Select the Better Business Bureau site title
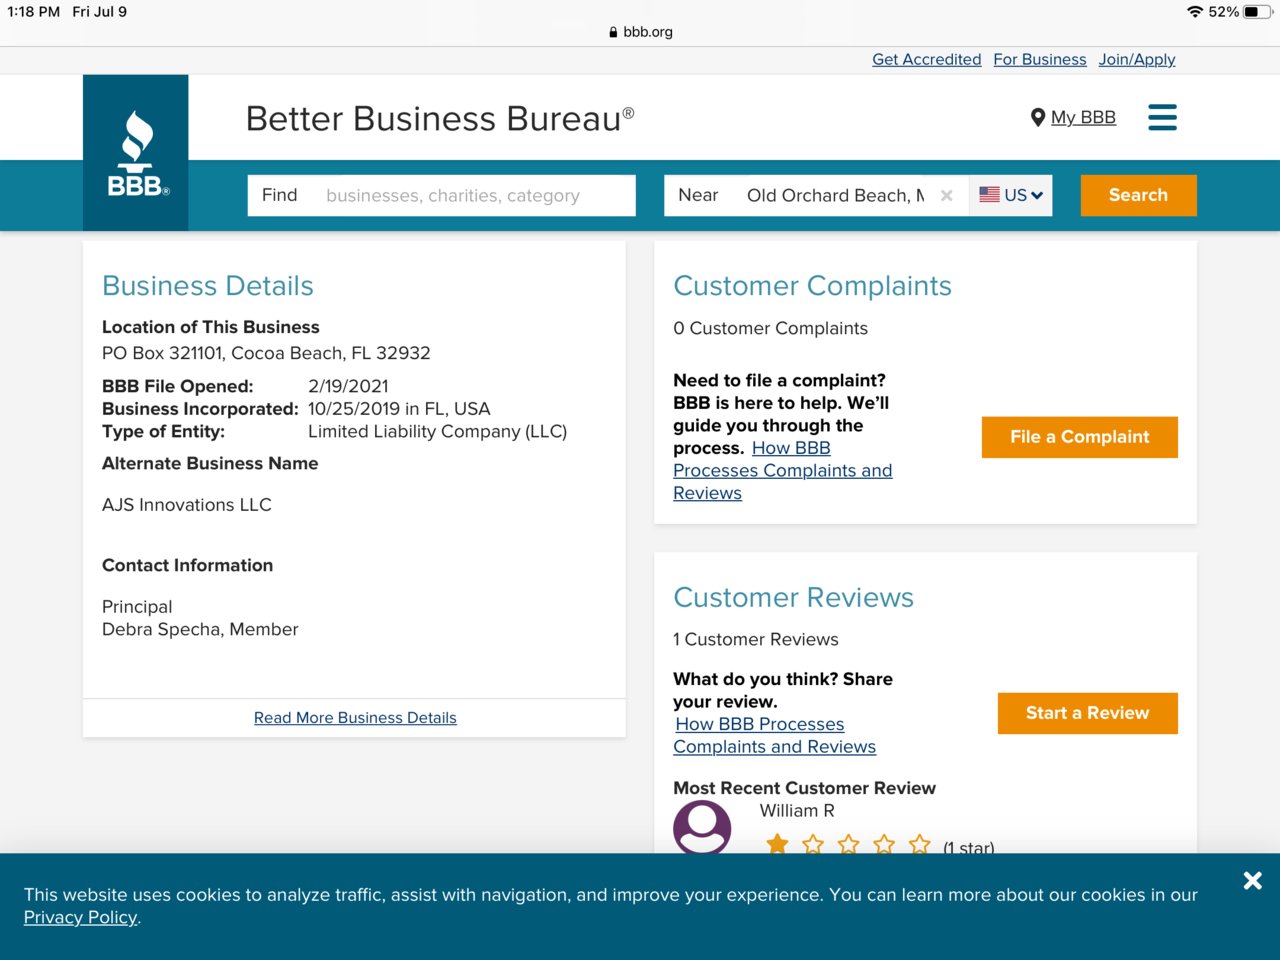The image size is (1280, 960). [440, 119]
